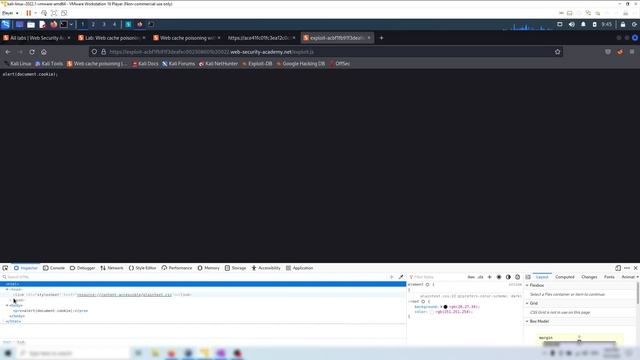Open the Storage devtools tab
640x360 pixels.
[236, 268]
